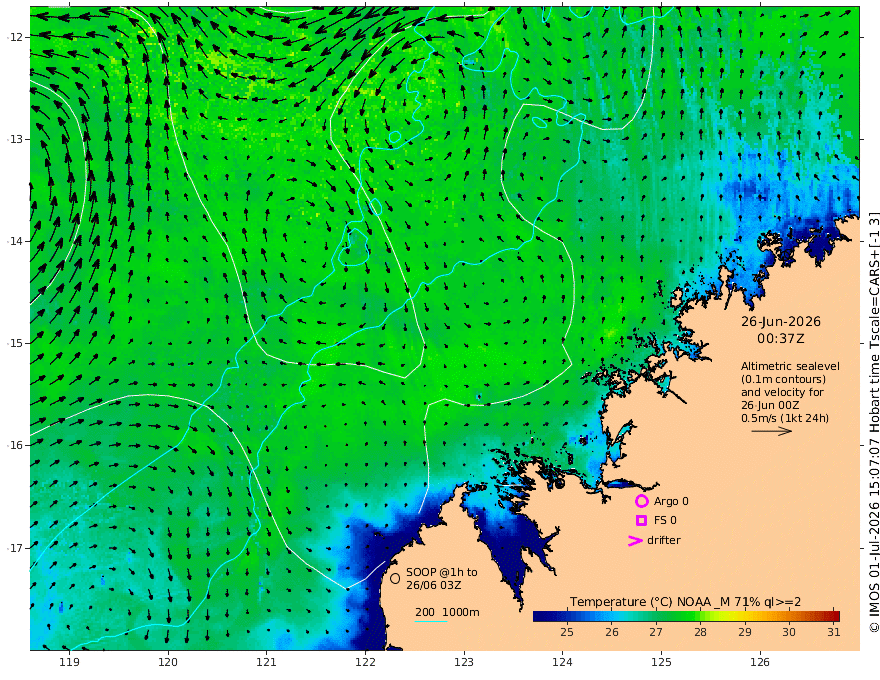Image resolution: width=880 pixels, height=680 pixels.
Task: Click the 200 1000m depth legend text
Action: (447, 612)
